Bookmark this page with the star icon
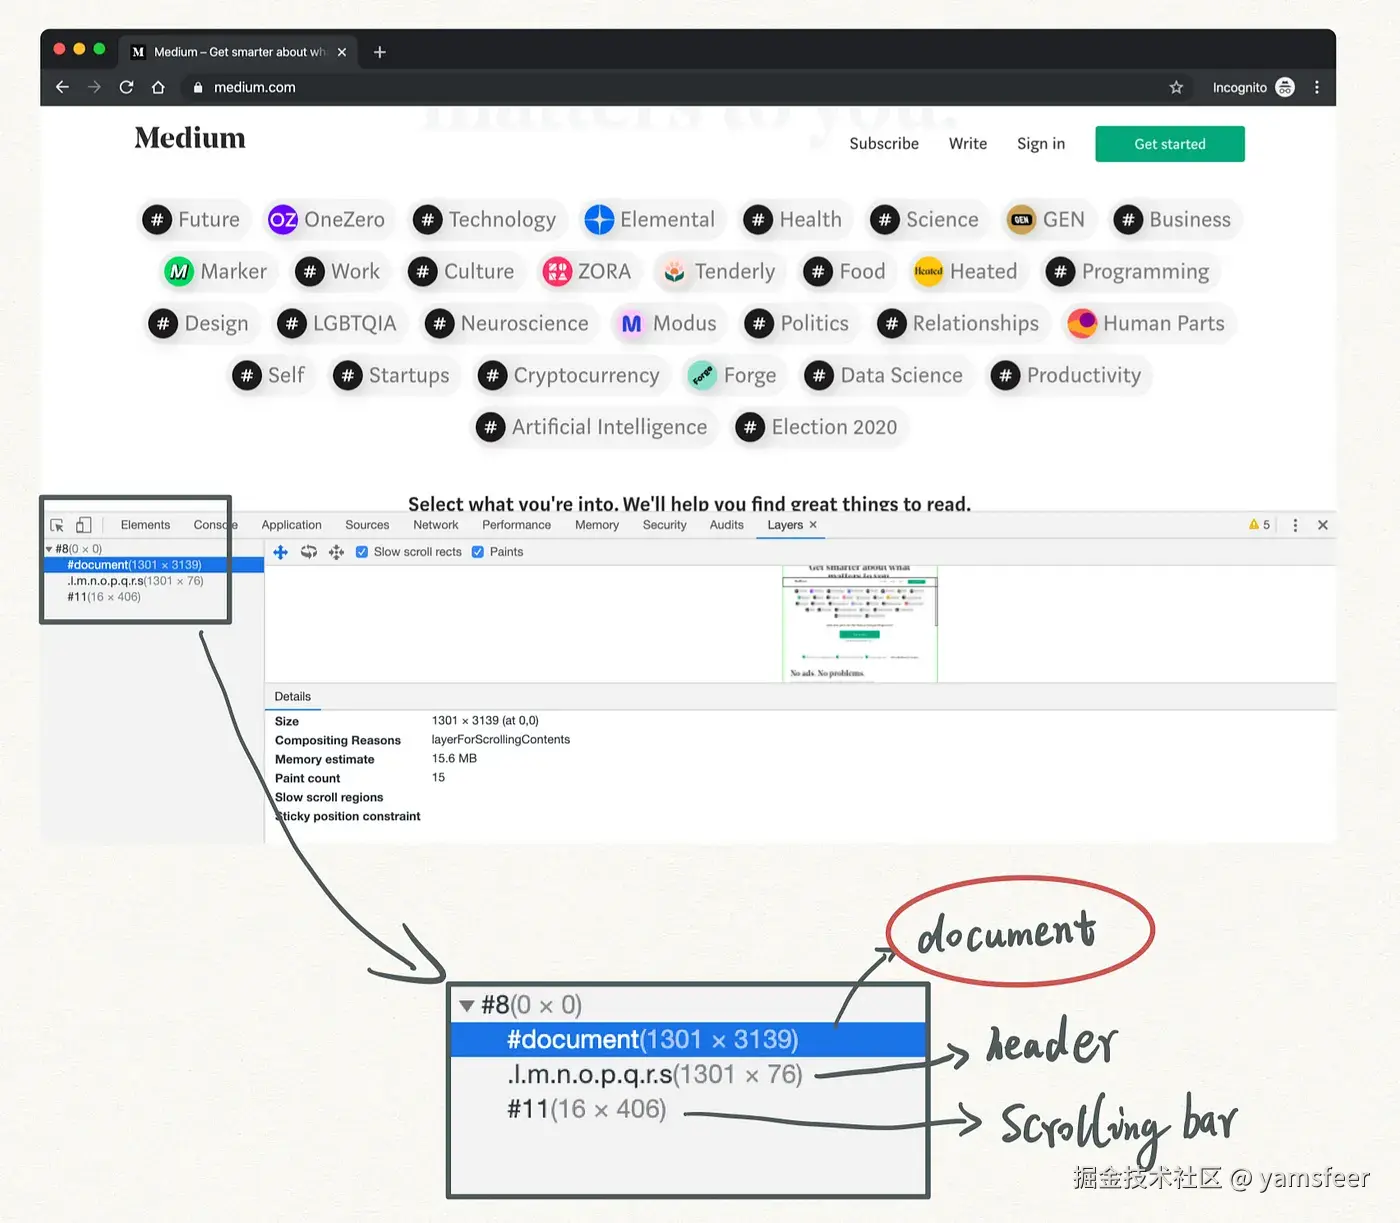 1176,87
